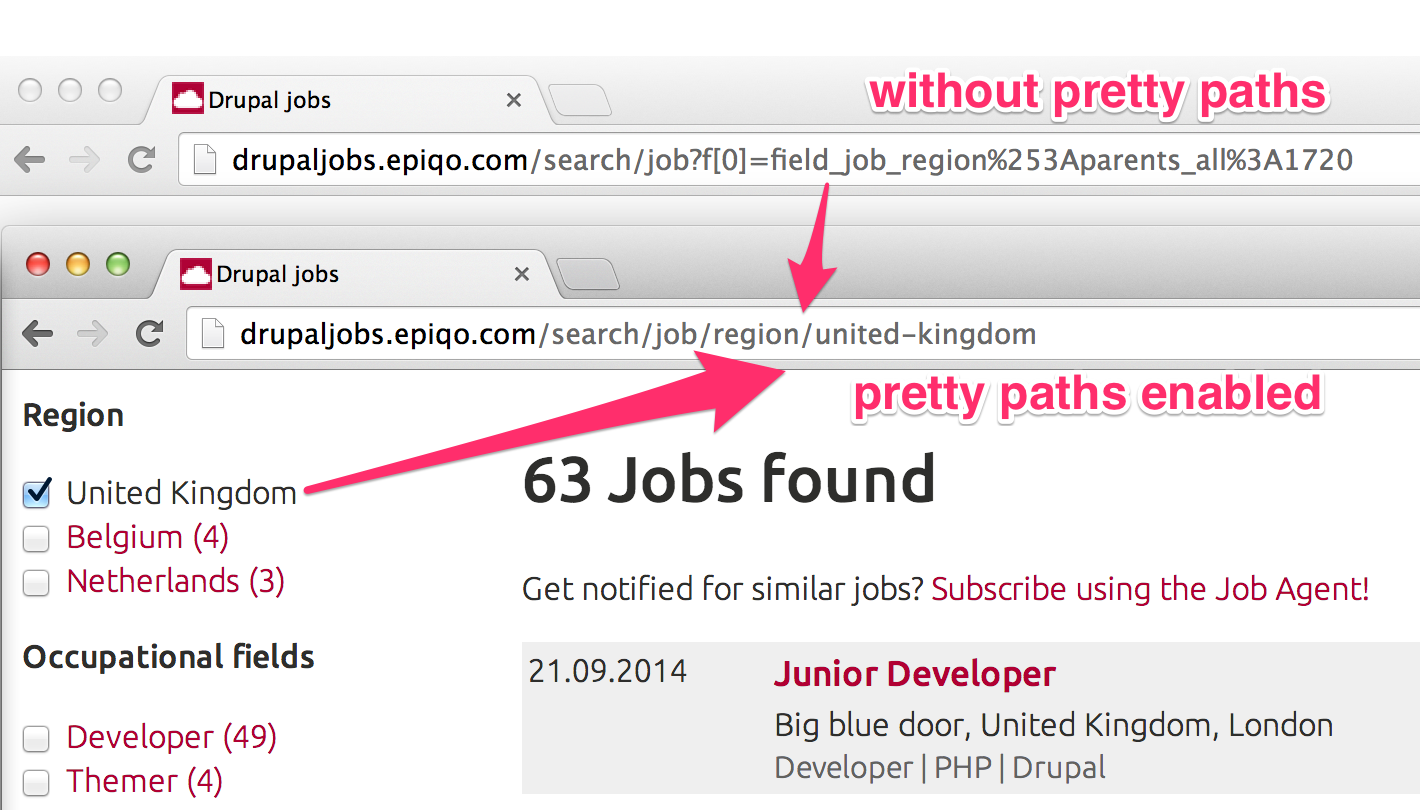This screenshot has height=810, width=1420.
Task: Click the Occupational fields heading
Action: [169, 657]
